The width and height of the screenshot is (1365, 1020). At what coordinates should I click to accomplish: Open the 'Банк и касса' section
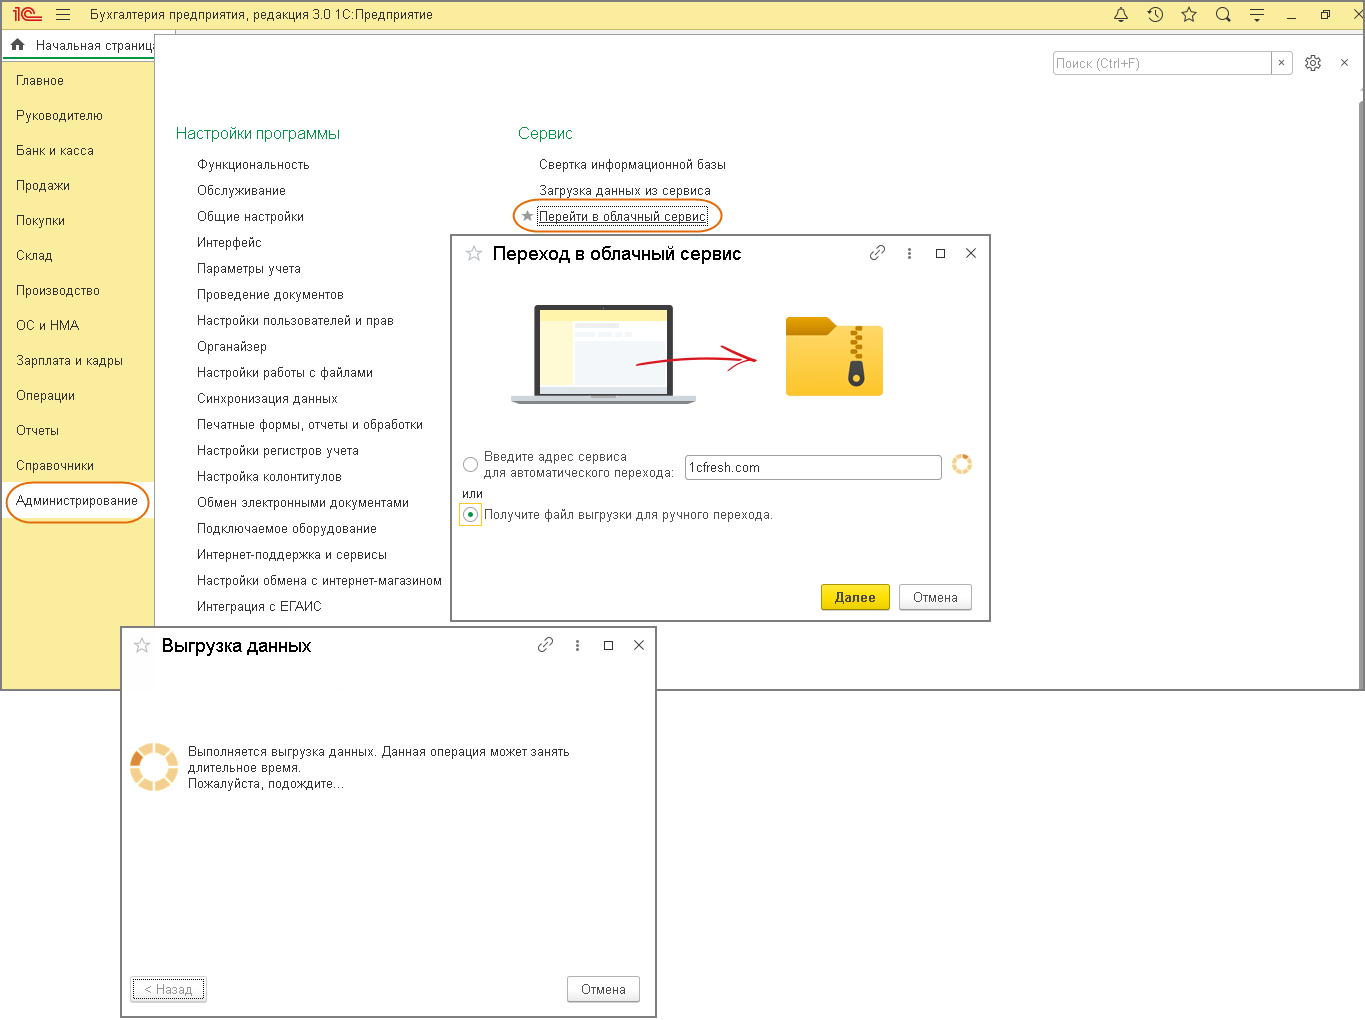point(55,150)
